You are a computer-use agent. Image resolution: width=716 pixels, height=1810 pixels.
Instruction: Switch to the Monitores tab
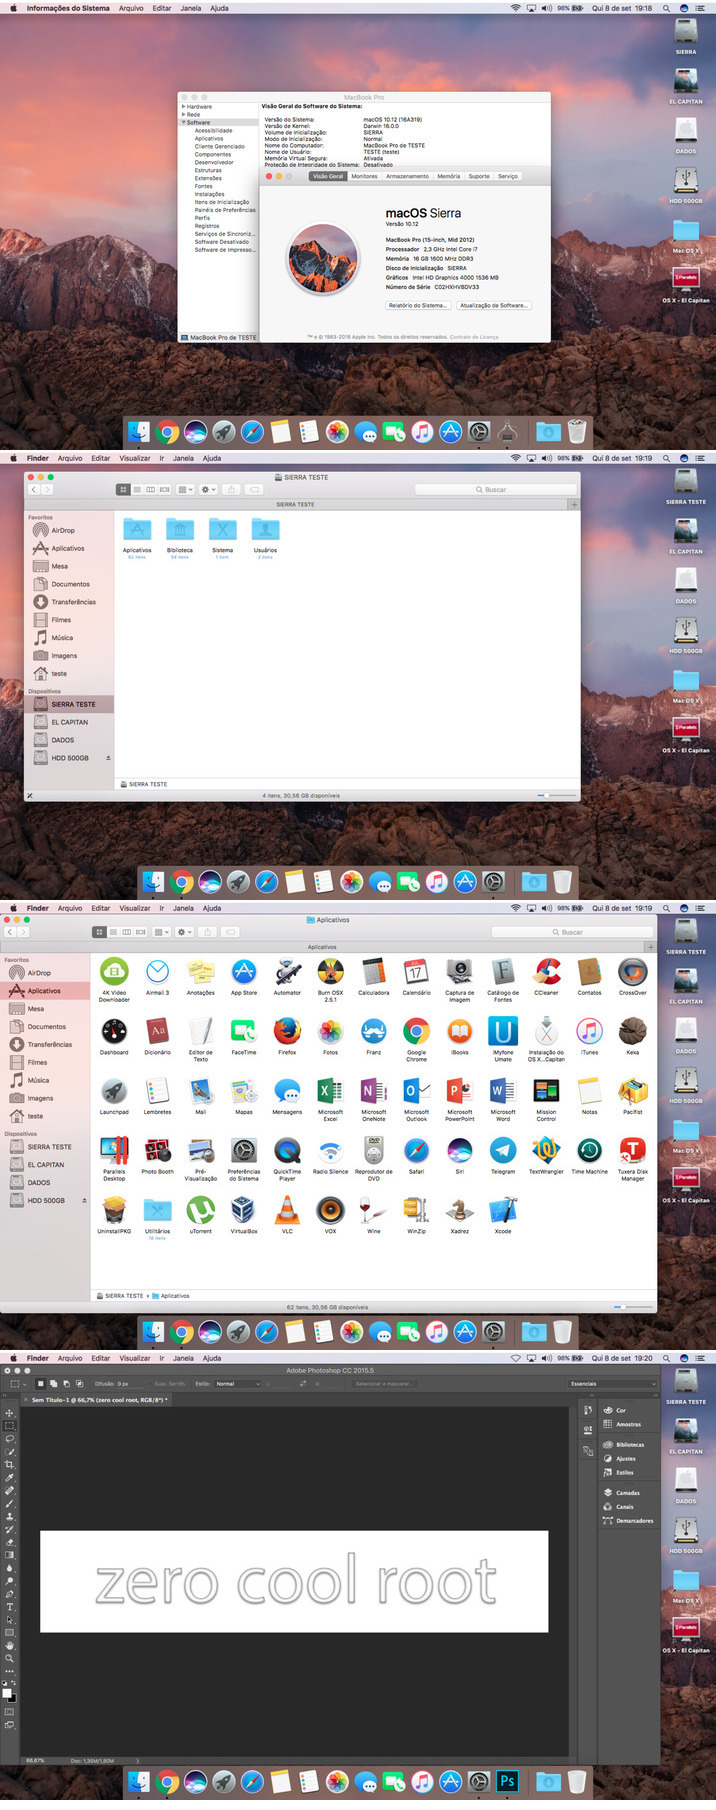(364, 176)
